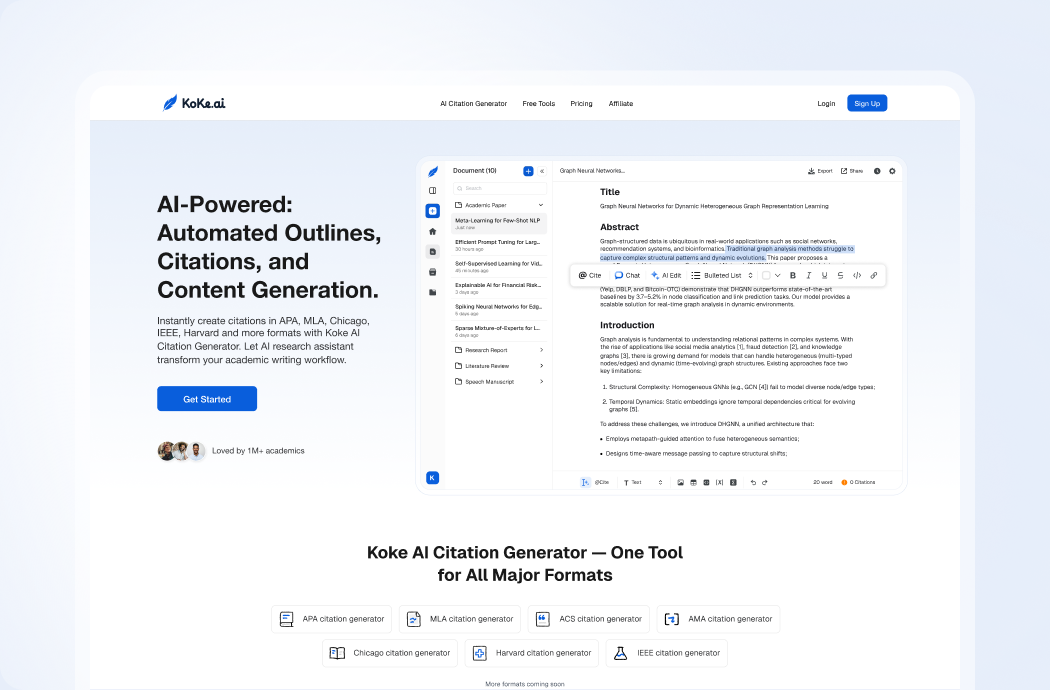This screenshot has width=1050, height=690.
Task: Open the highlight color swatch picker
Action: 770,275
